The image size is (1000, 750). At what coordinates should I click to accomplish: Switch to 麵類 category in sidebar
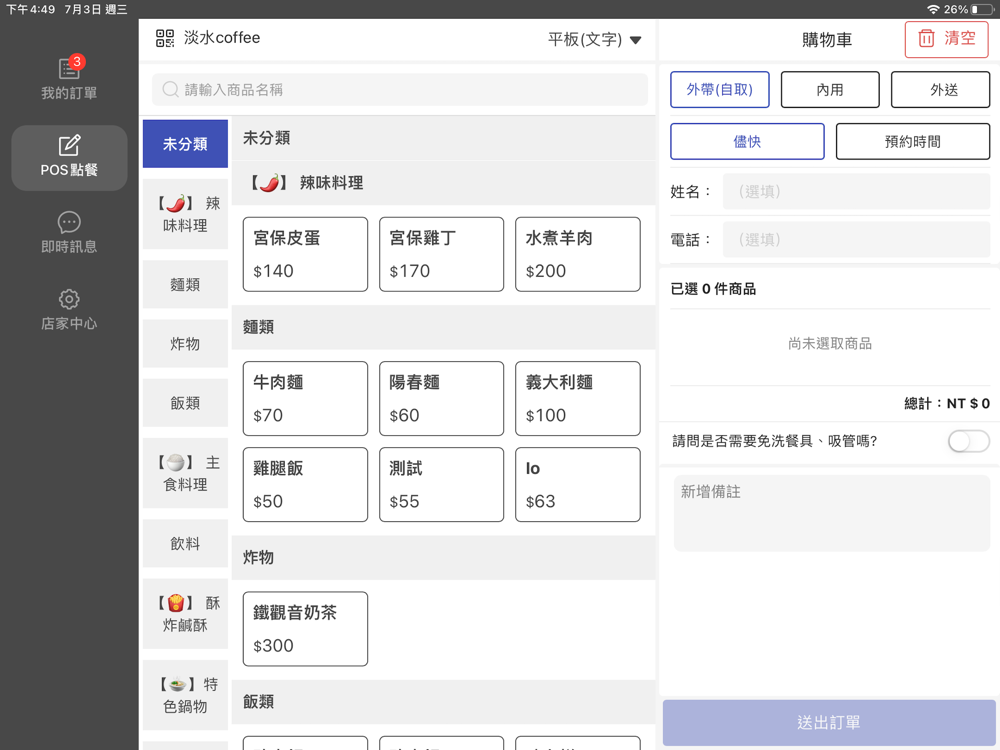[x=185, y=284]
